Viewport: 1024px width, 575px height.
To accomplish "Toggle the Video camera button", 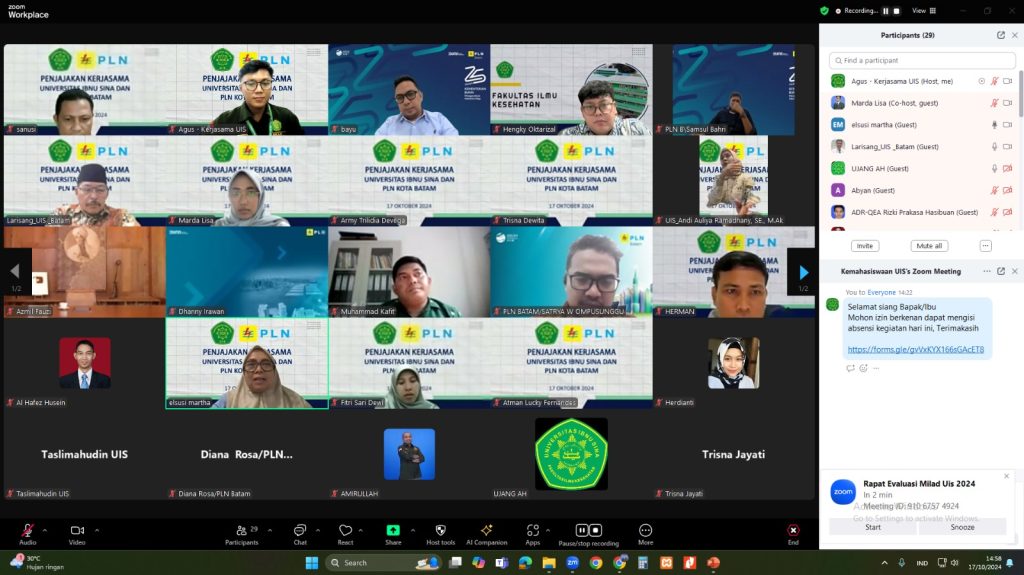I will point(76,531).
